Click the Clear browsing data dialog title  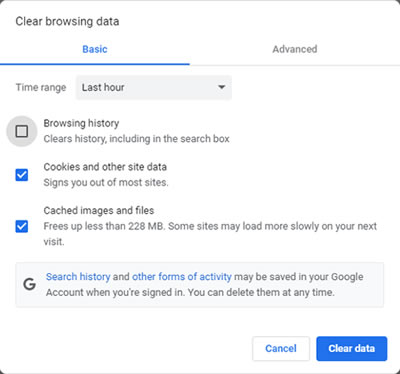tap(67, 21)
